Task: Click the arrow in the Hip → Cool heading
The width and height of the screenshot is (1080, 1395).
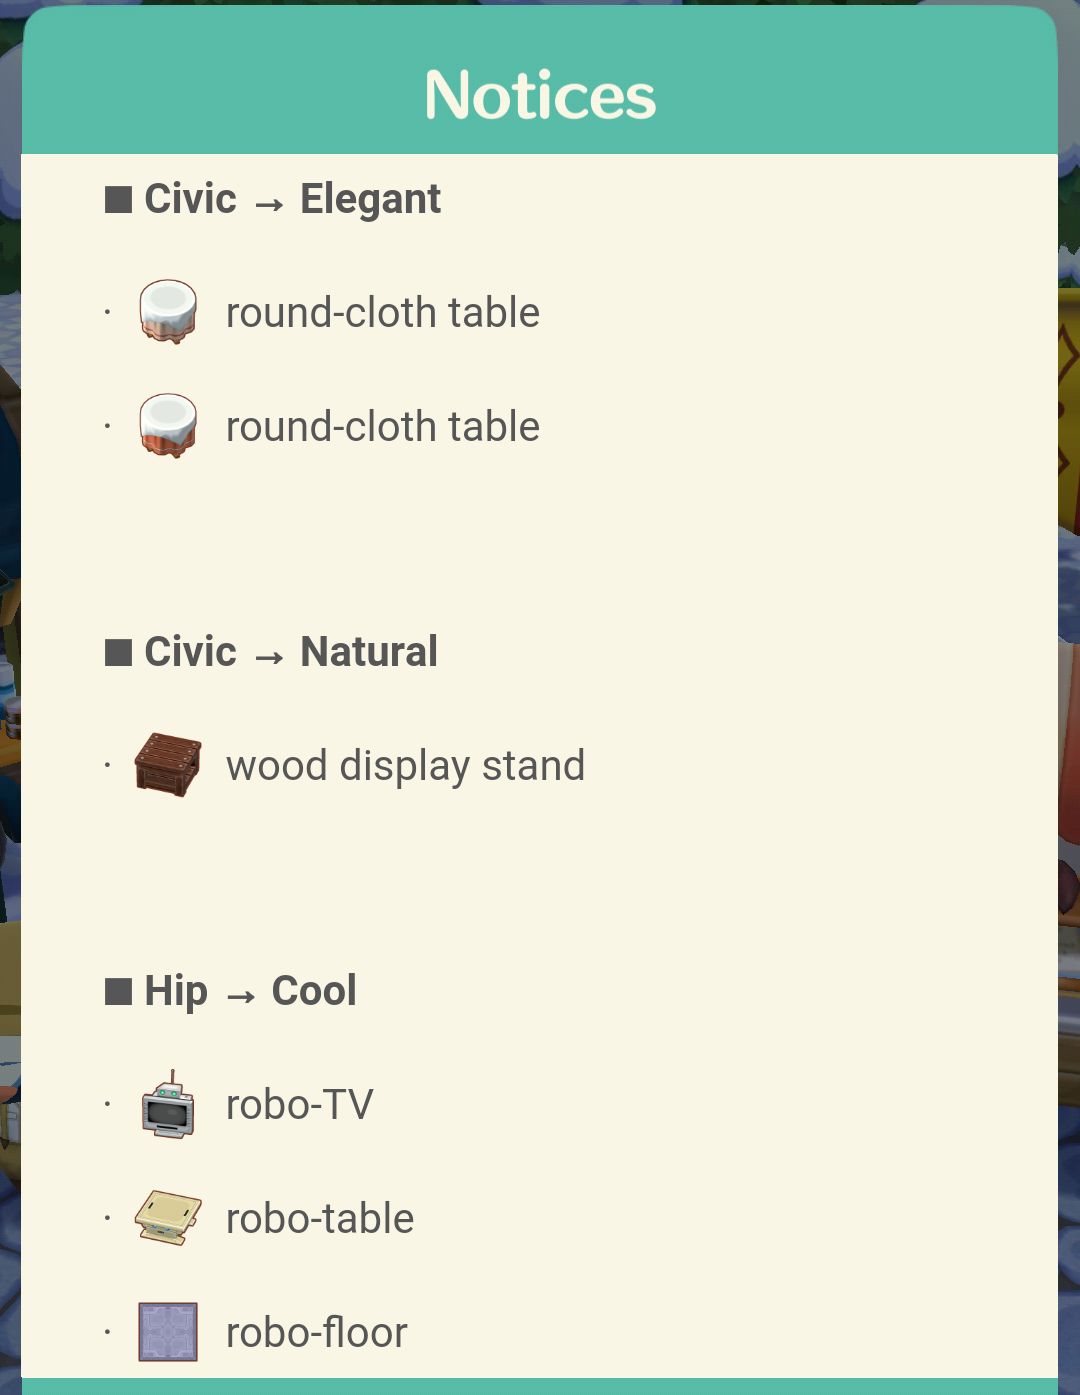Action: [240, 995]
